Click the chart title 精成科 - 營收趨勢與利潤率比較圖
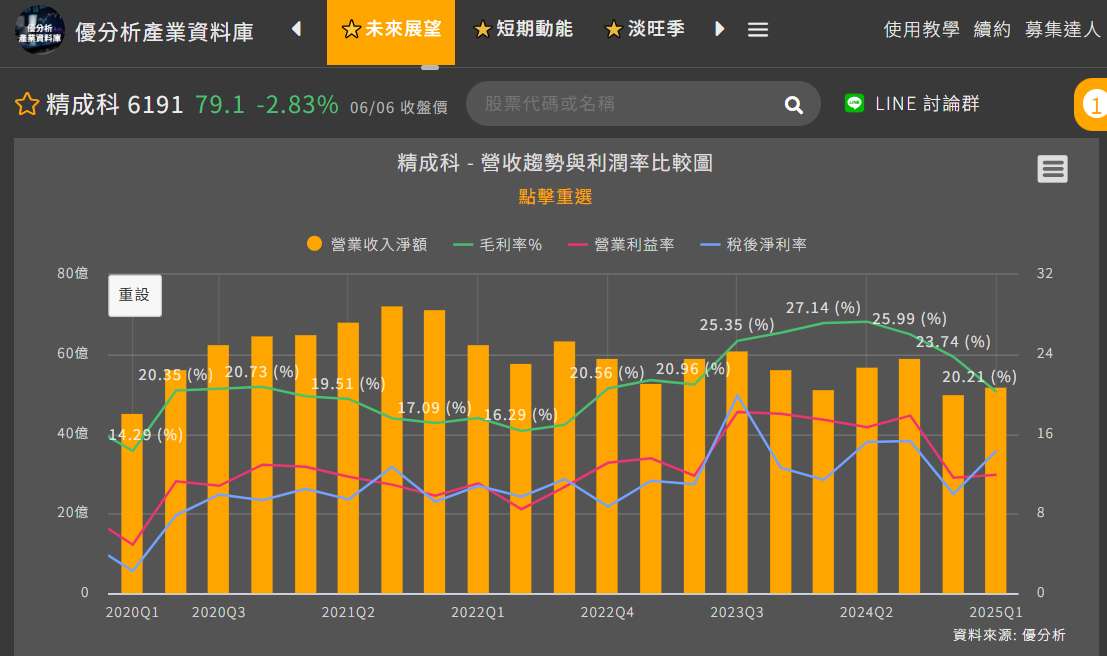1107x656 pixels. (x=555, y=163)
